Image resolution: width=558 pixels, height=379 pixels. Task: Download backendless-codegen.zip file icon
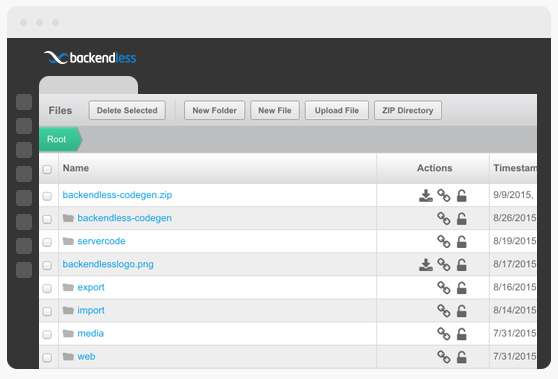pyautogui.click(x=426, y=195)
